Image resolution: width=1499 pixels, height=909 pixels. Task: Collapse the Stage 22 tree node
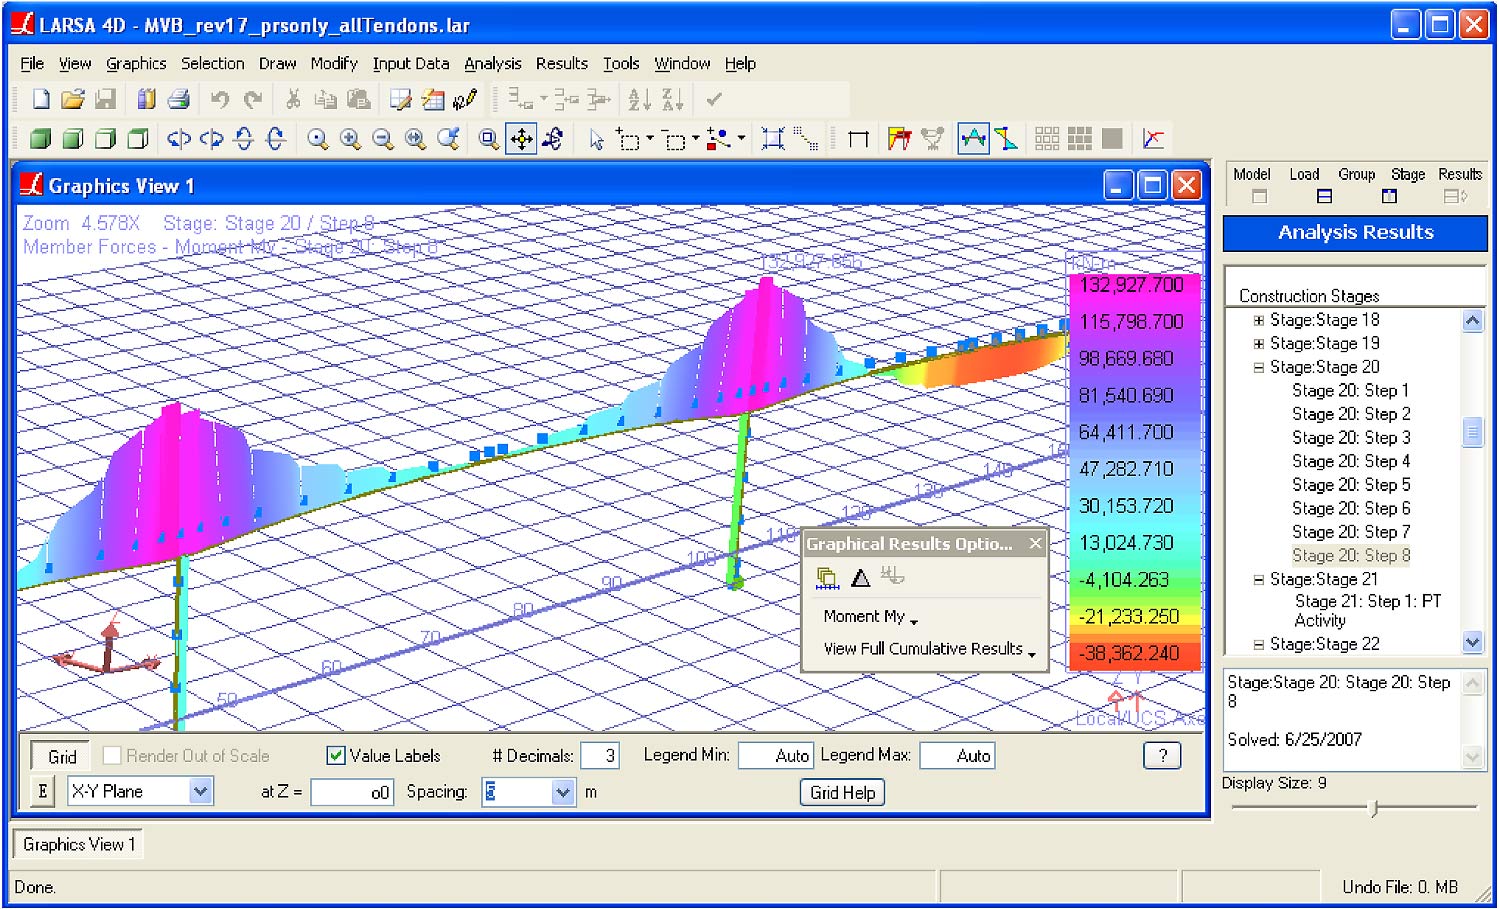tap(1259, 645)
